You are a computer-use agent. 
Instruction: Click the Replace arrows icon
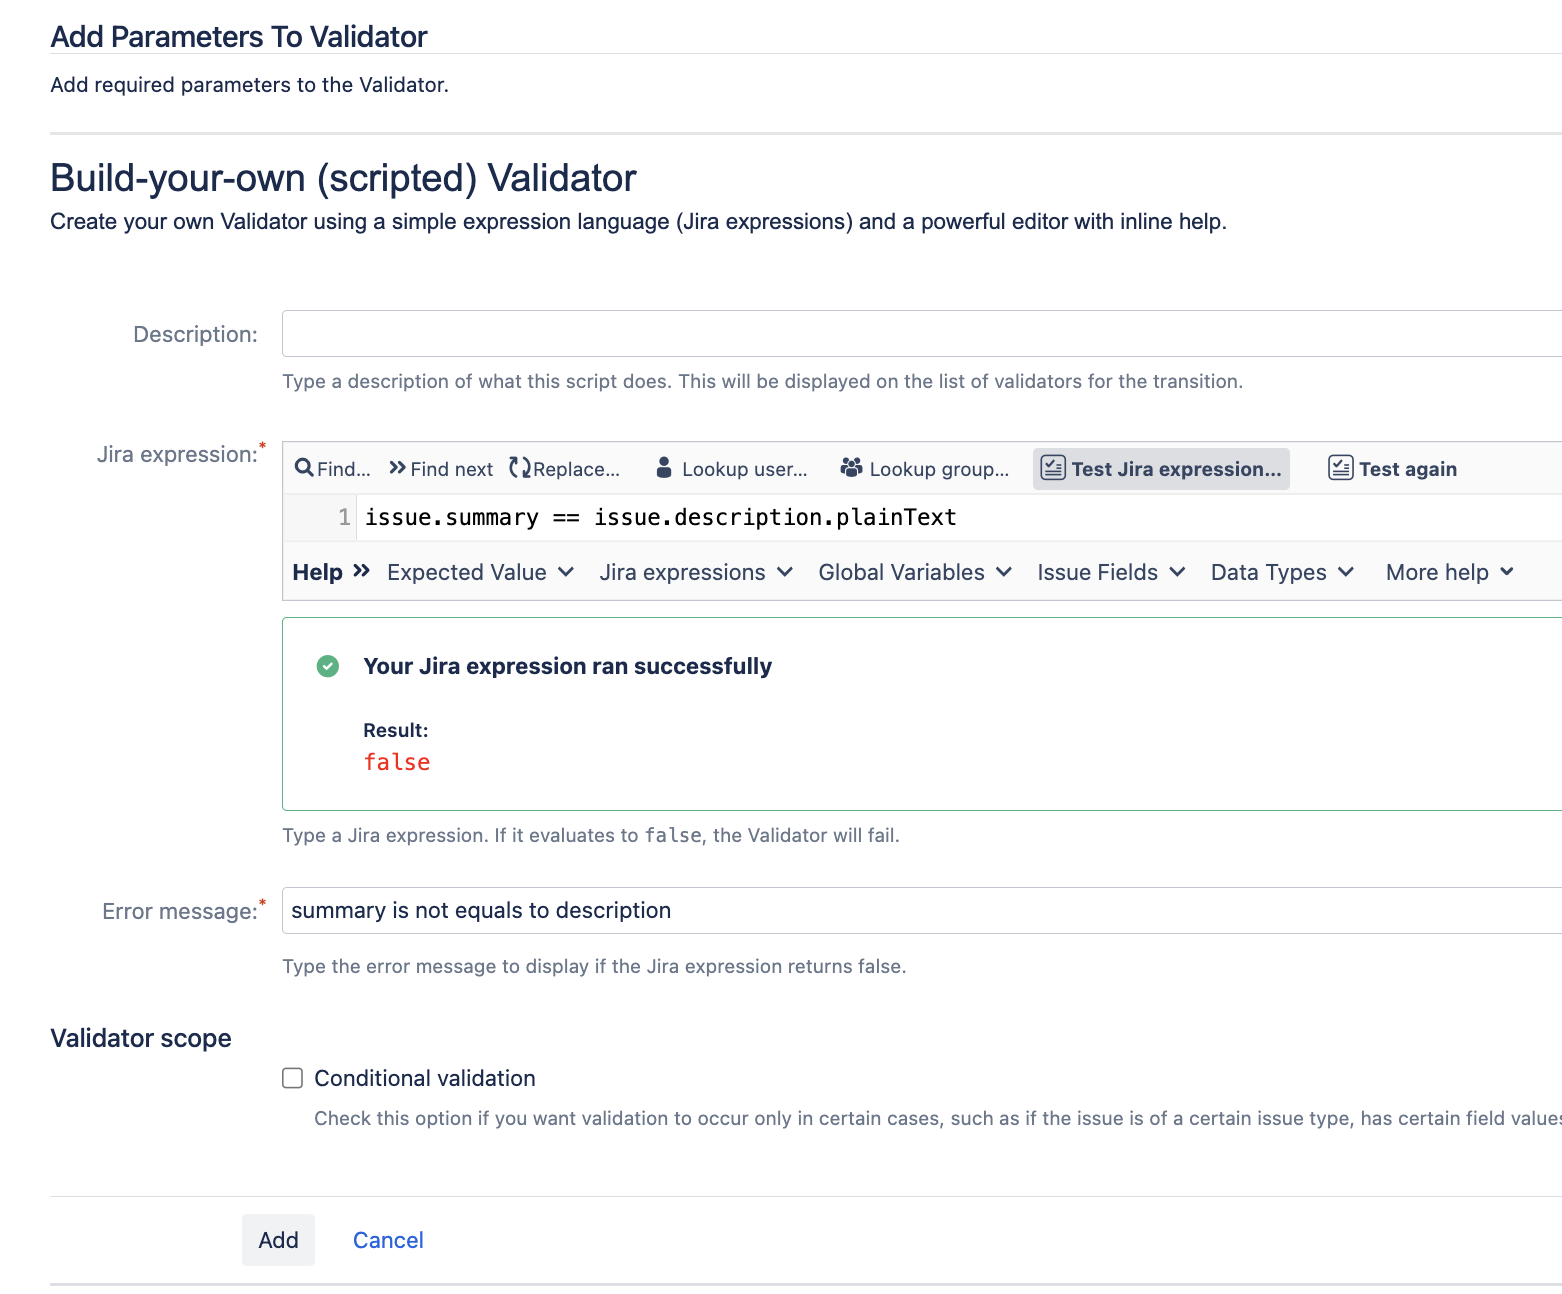tap(520, 468)
